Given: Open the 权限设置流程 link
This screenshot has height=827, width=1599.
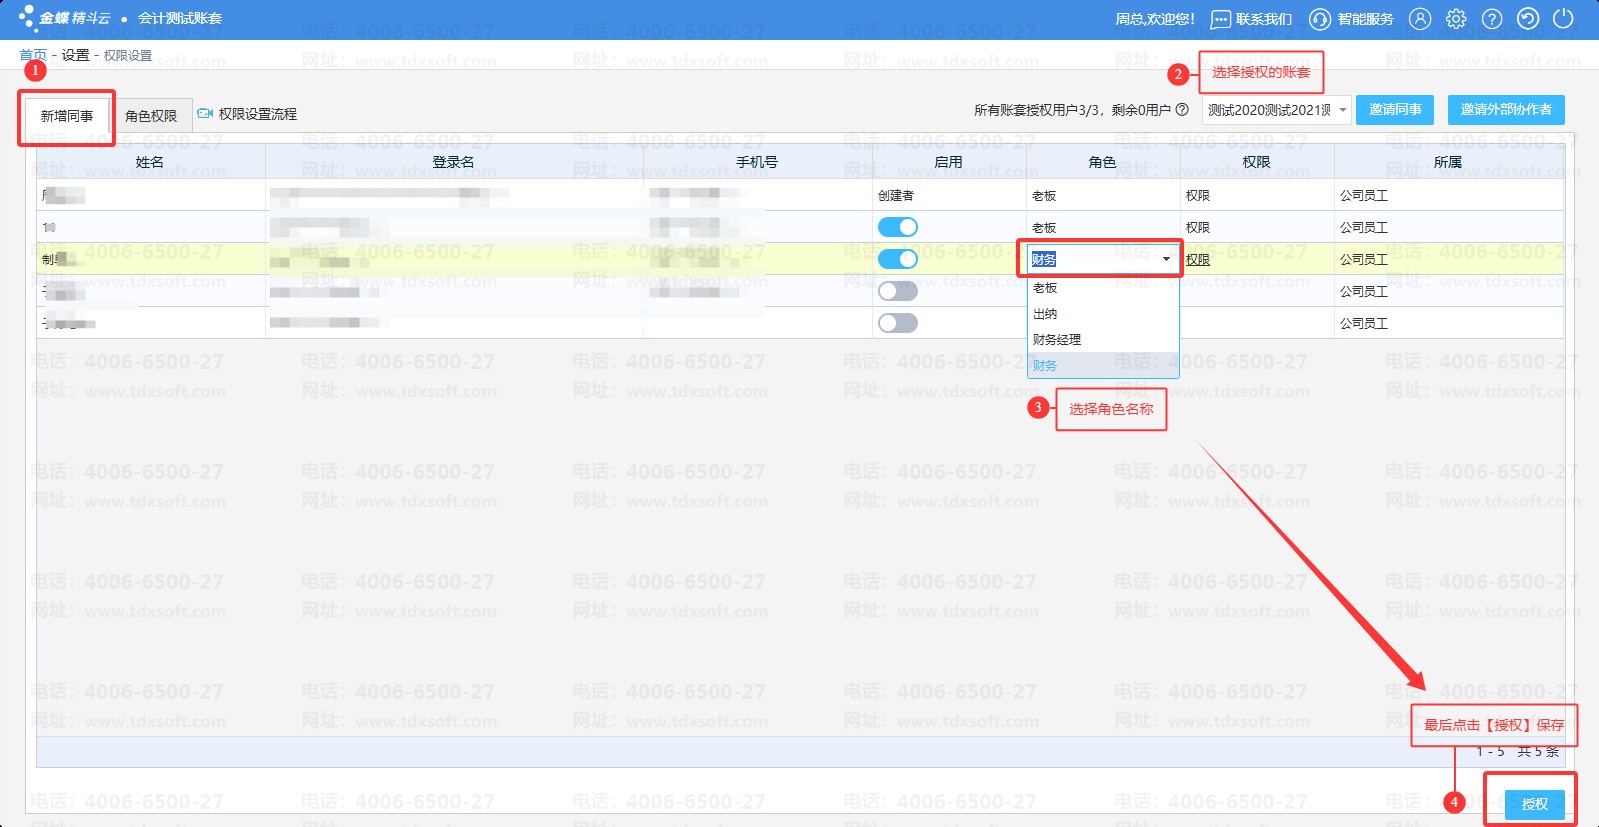Looking at the screenshot, I should pyautogui.click(x=258, y=114).
